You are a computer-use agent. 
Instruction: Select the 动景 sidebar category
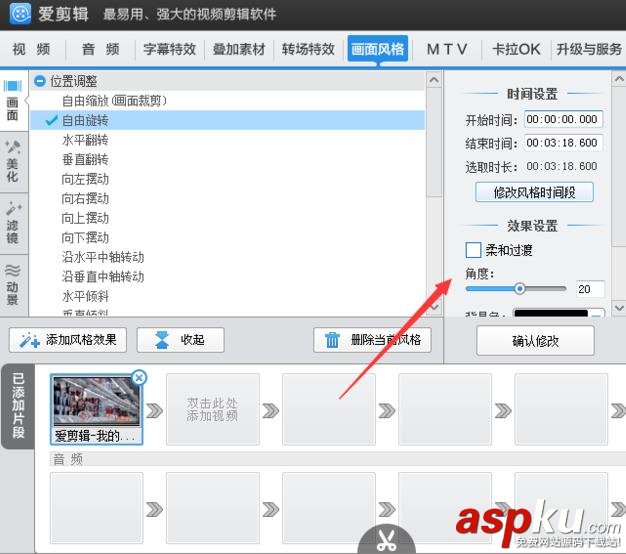tap(13, 285)
